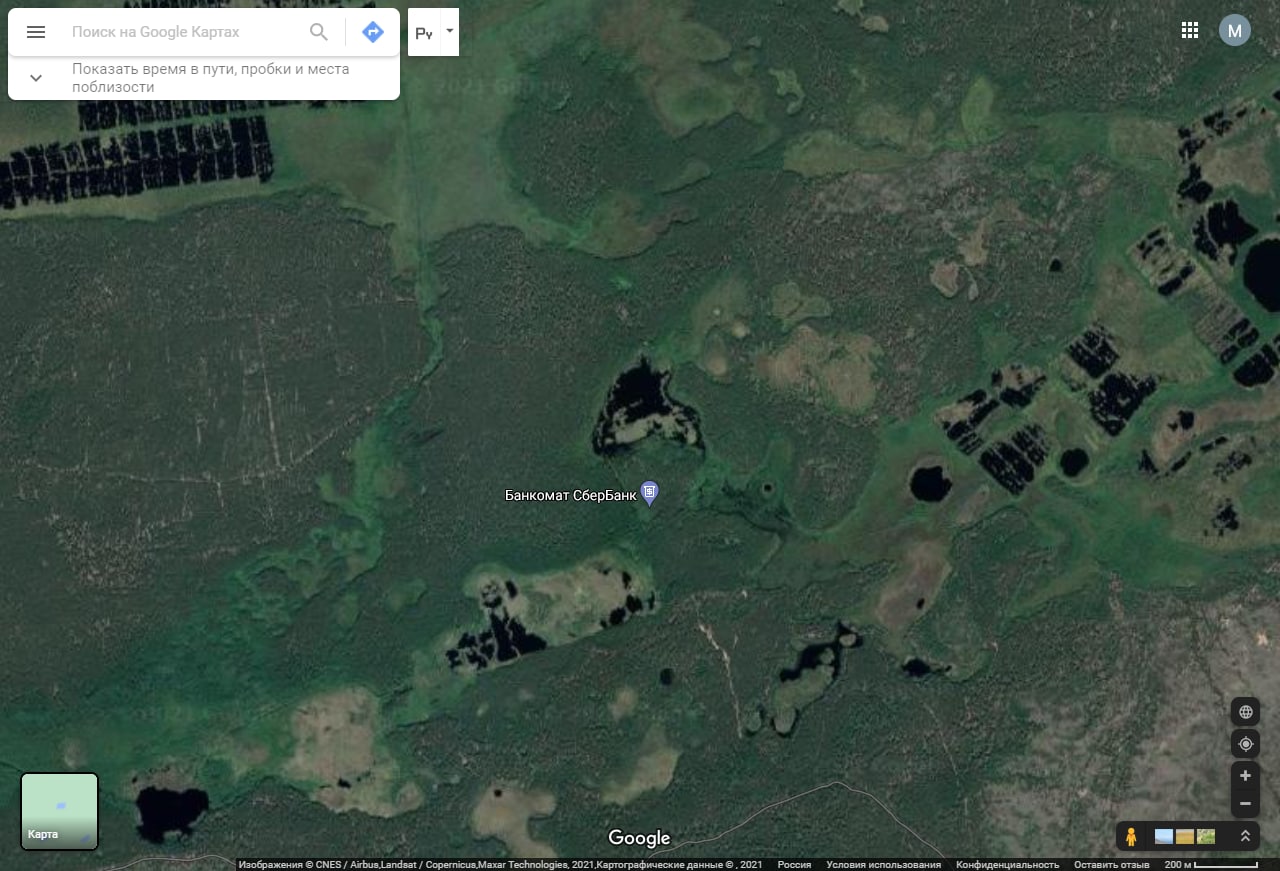Click the 'Ру' keyboard language button
Screen dimensions: 1280x871
point(424,33)
